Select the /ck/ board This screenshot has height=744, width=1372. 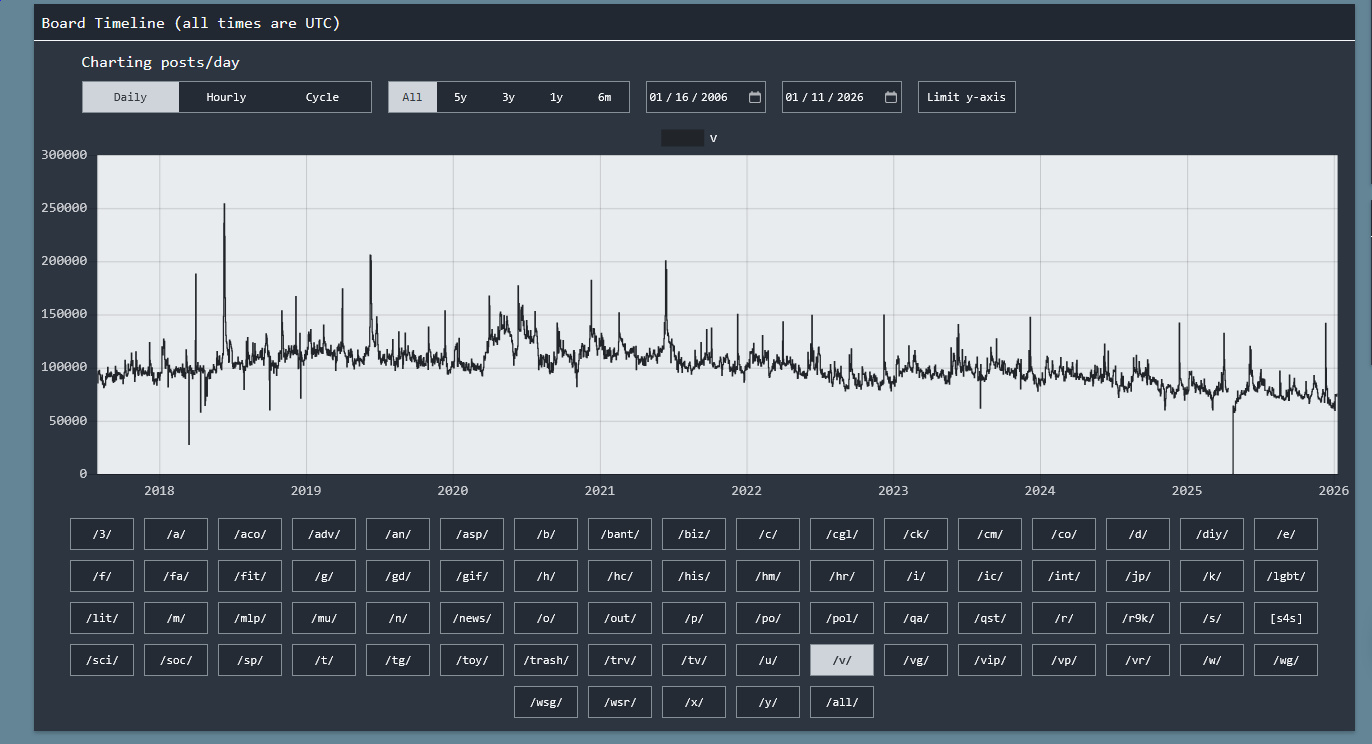click(916, 534)
